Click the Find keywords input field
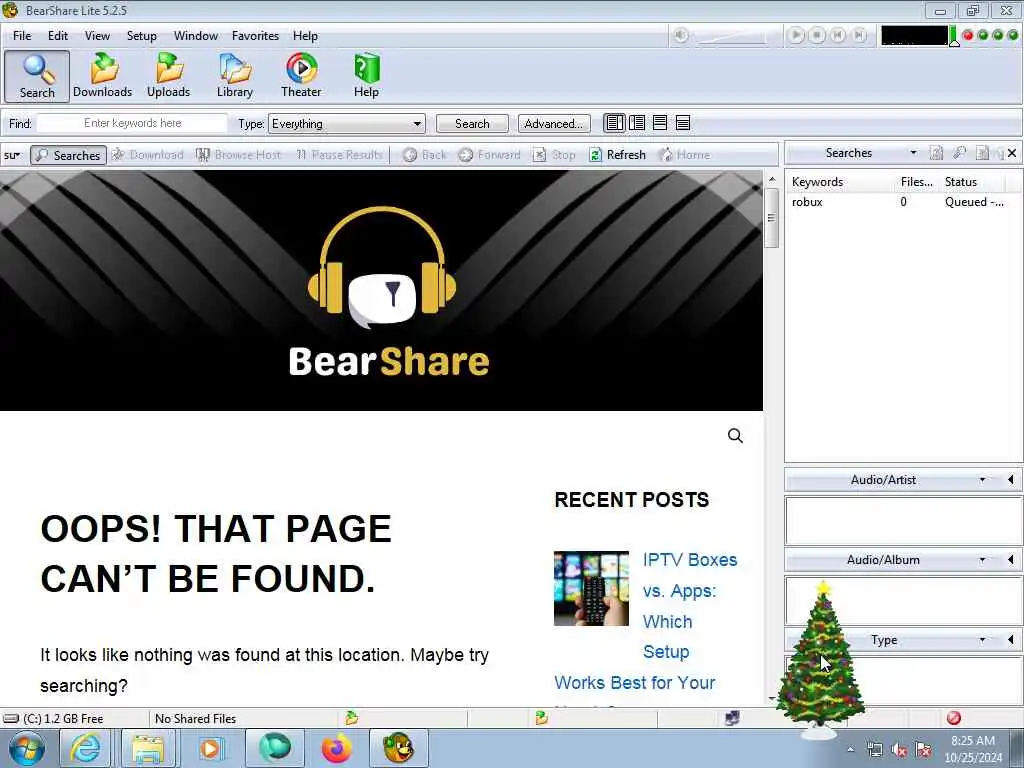Viewport: 1024px width, 768px height. click(133, 123)
